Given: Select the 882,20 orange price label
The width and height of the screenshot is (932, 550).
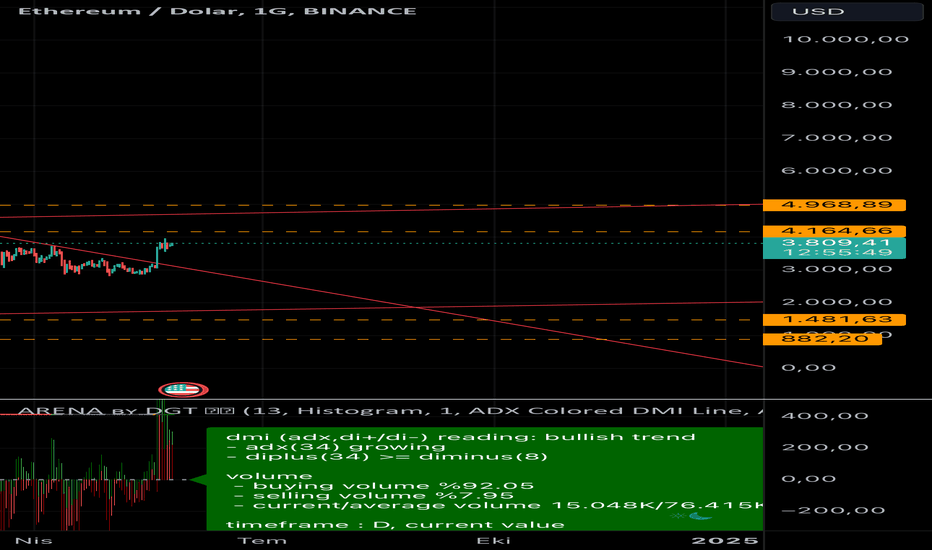Looking at the screenshot, I should 821,340.
